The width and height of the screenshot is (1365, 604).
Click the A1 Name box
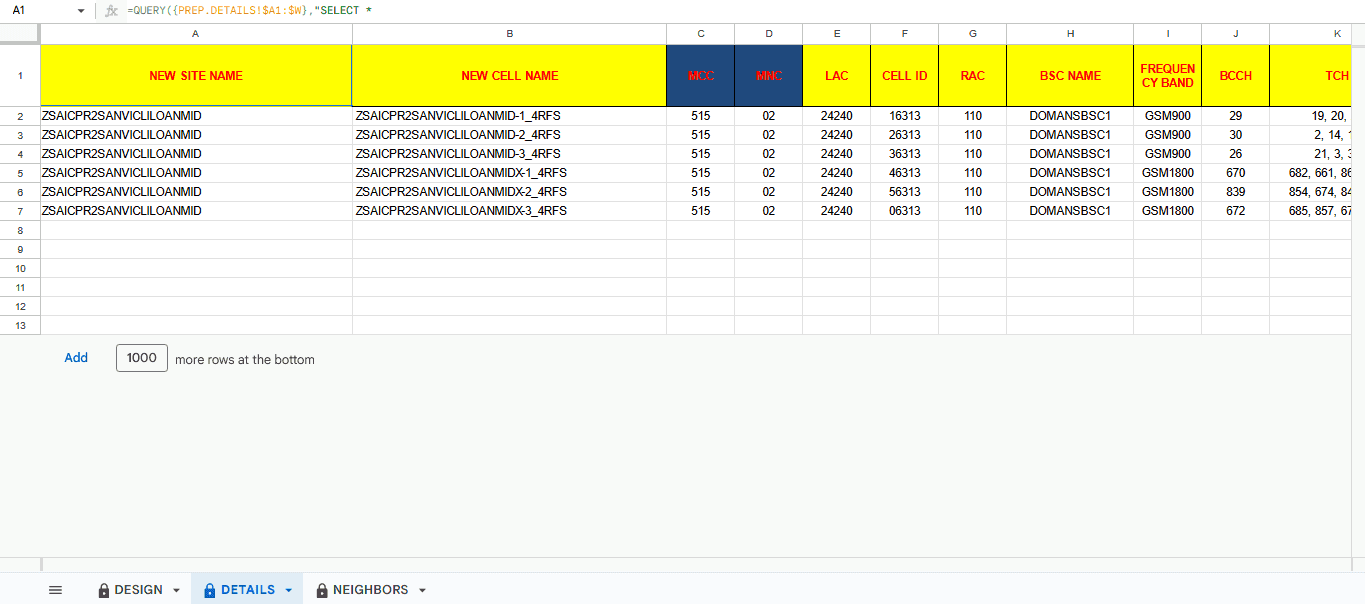tap(40, 10)
